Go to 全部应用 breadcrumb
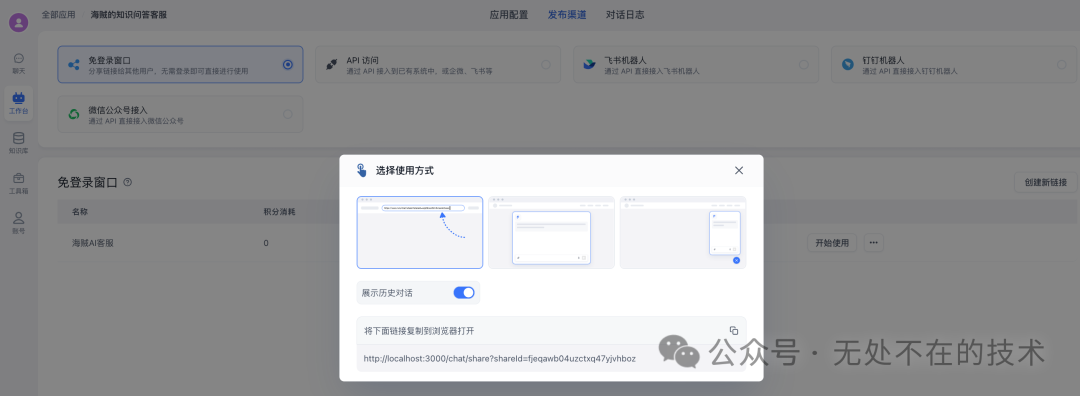The width and height of the screenshot is (1080, 396). point(59,14)
